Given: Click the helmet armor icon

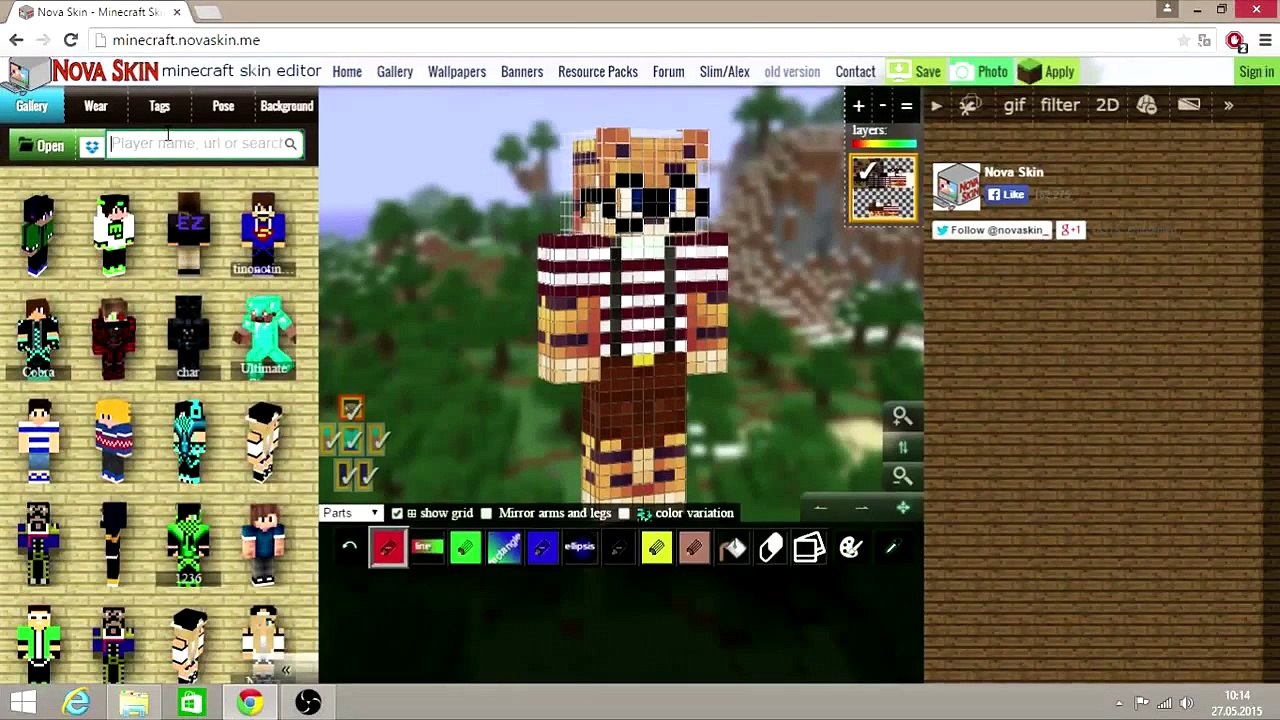Looking at the screenshot, I should pos(1146,105).
